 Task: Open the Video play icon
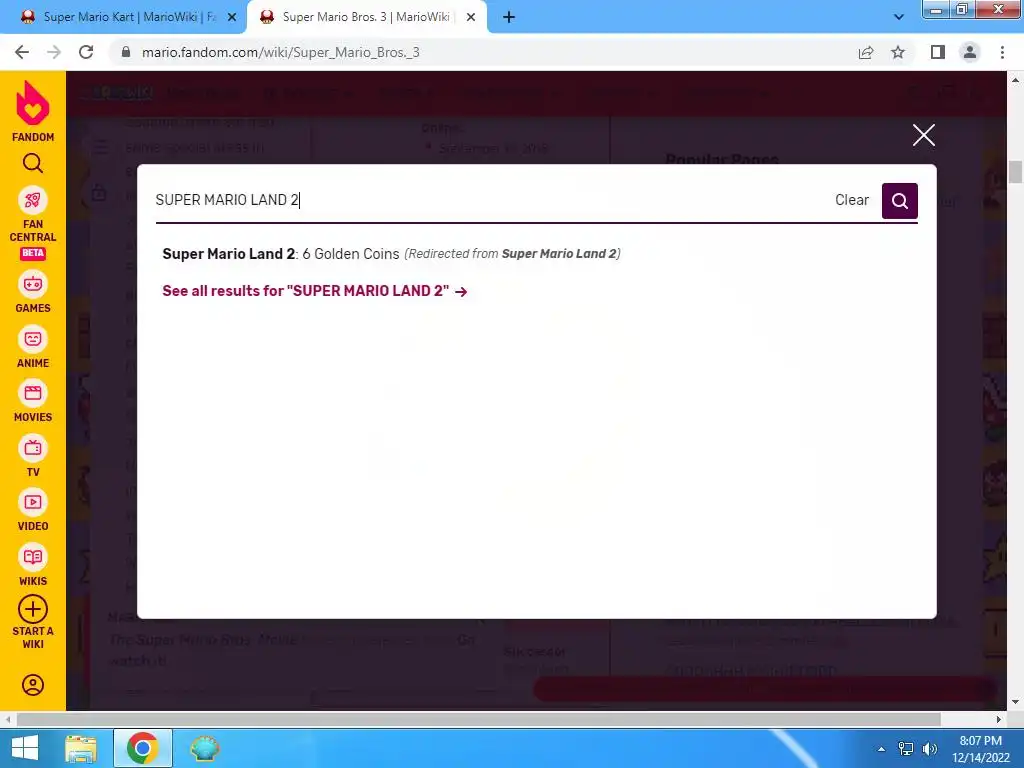[x=33, y=502]
